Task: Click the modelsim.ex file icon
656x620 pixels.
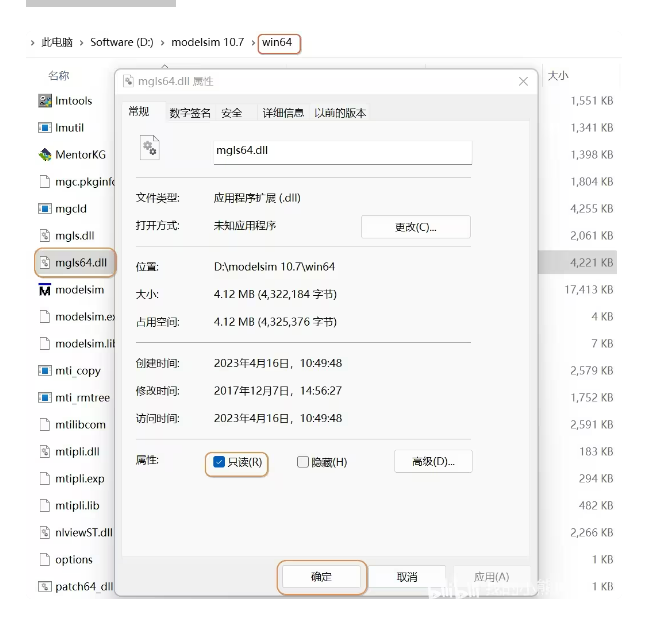Action: coord(45,317)
